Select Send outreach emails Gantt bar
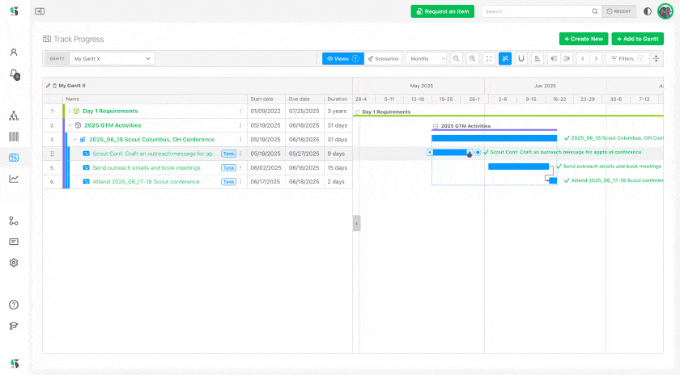Screen dimensions: 680x375 pyautogui.click(x=518, y=166)
